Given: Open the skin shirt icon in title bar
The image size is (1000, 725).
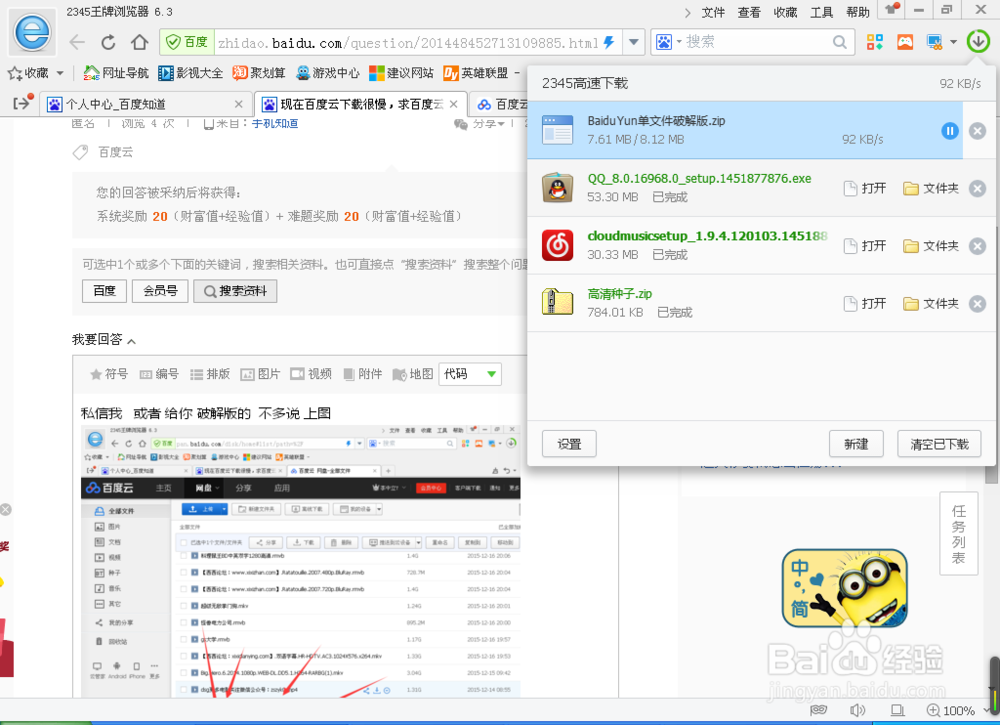Looking at the screenshot, I should [x=892, y=10].
